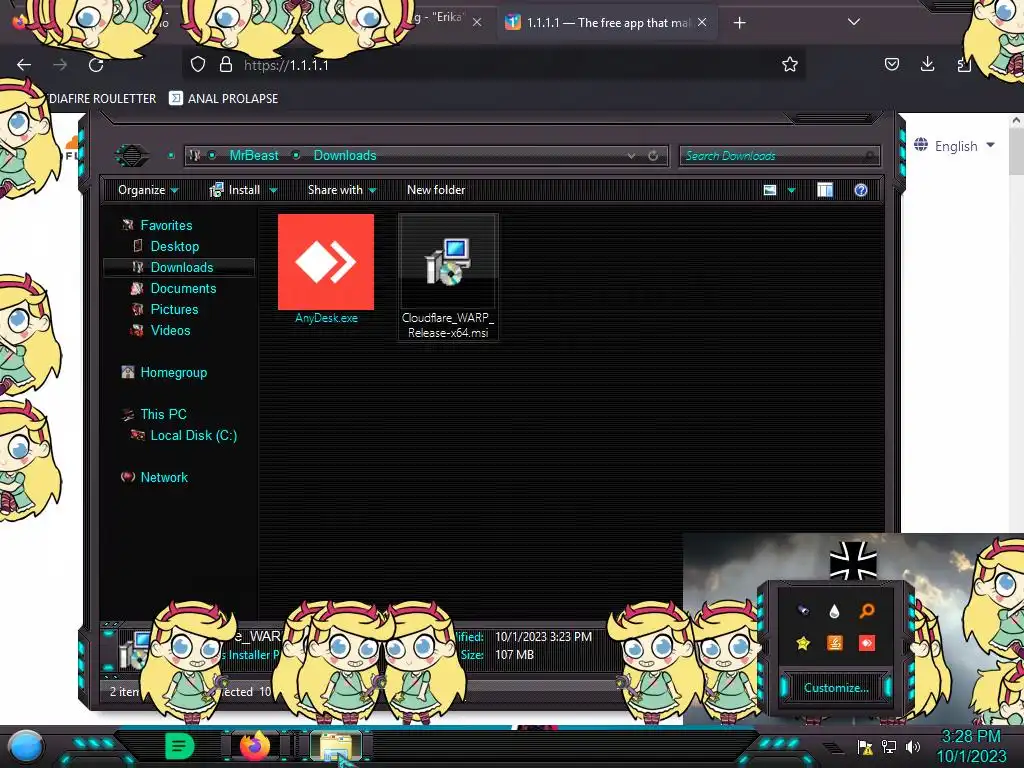This screenshot has width=1024, height=768.
Task: Click the yellow star tray icon
Action: (x=803, y=643)
